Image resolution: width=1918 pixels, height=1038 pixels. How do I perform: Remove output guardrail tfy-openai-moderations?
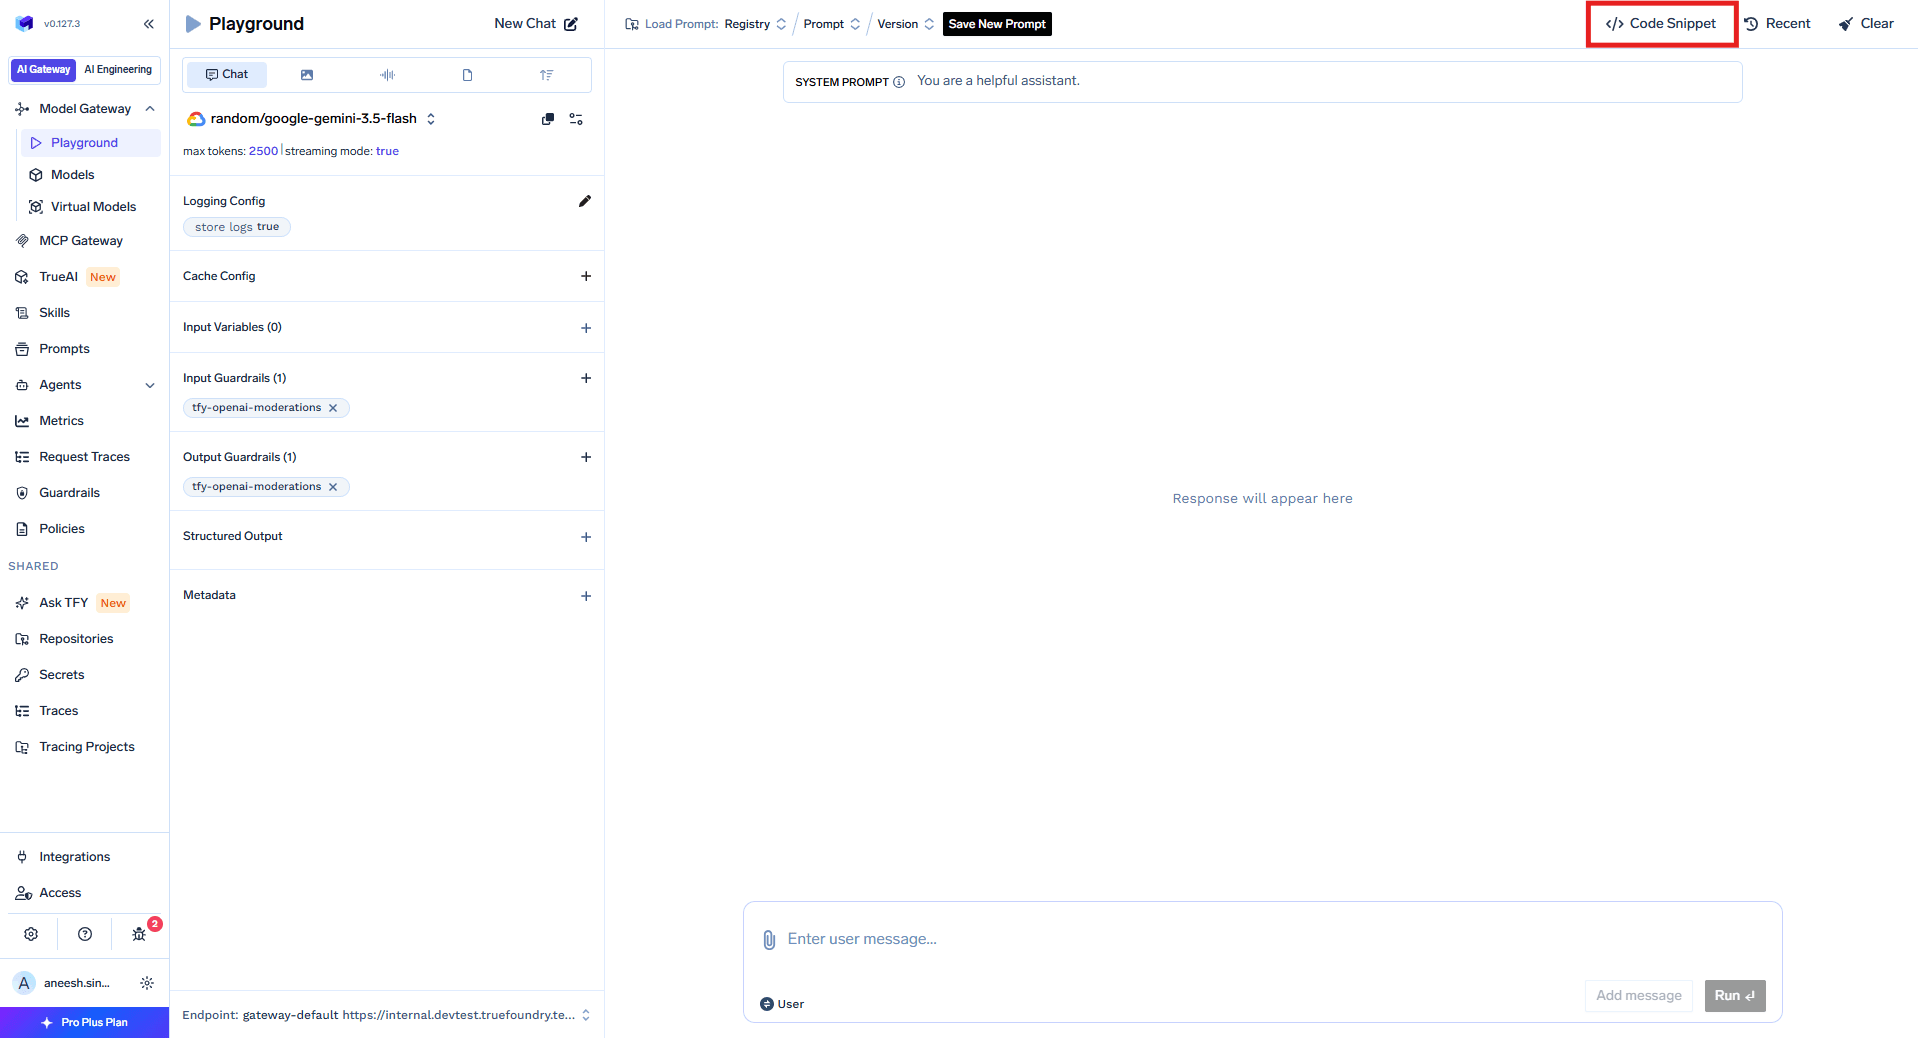point(333,487)
